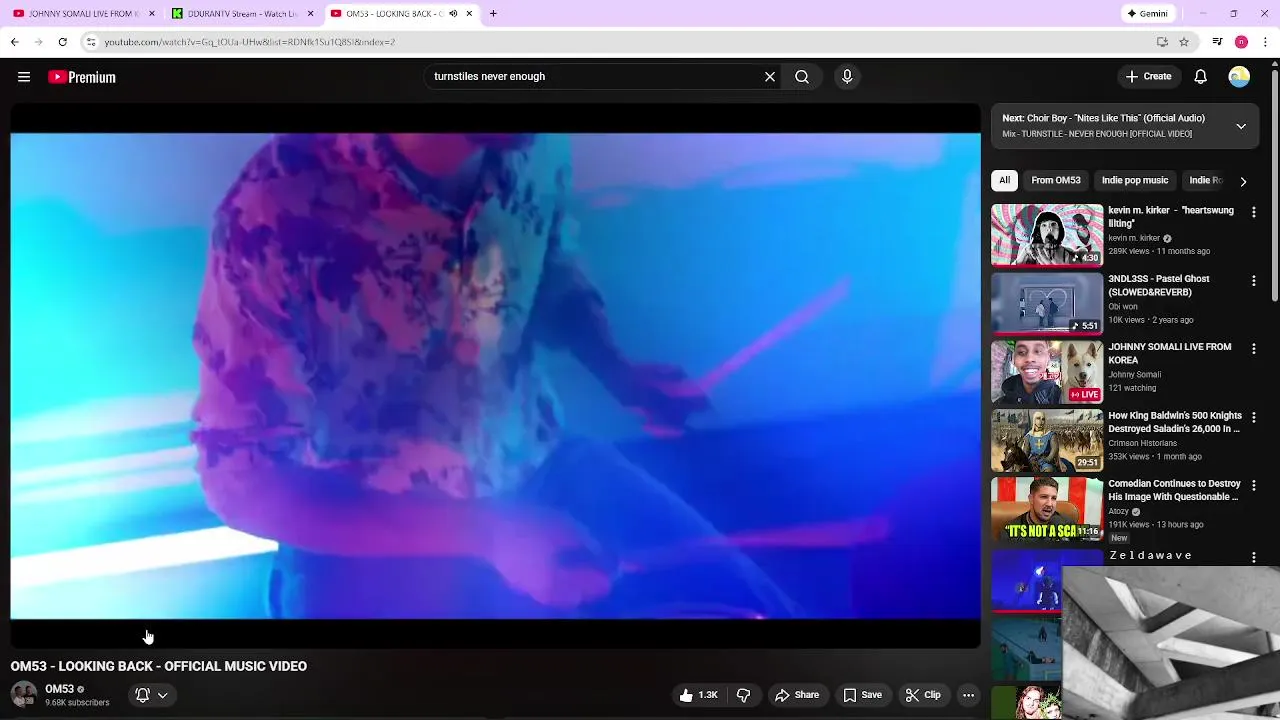Open options for Comedian Continues video
Image resolution: width=1280 pixels, height=720 pixels.
click(x=1253, y=485)
